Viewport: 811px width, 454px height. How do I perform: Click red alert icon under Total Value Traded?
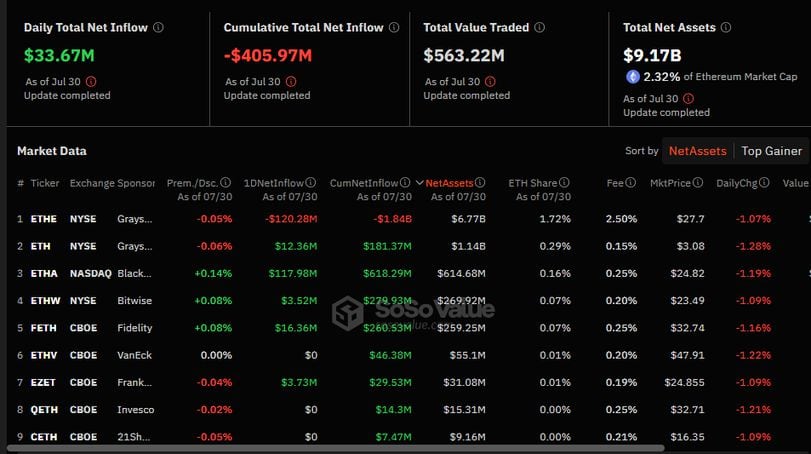(x=490, y=82)
